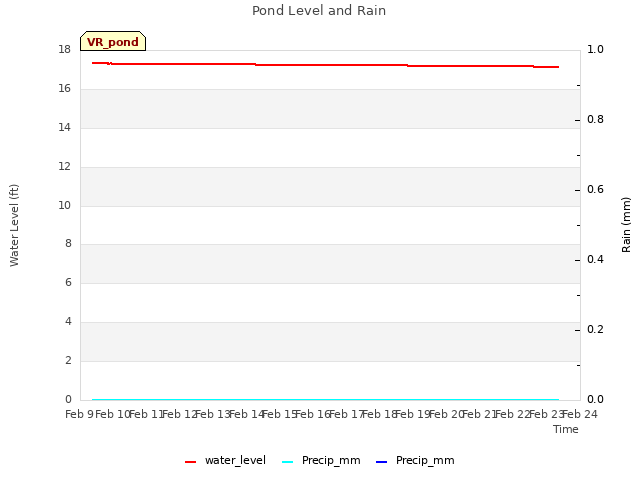This screenshot has height=480, width=640.
Task: Click the Precip_mm label beside cyan swatch
Action: pyautogui.click(x=331, y=460)
